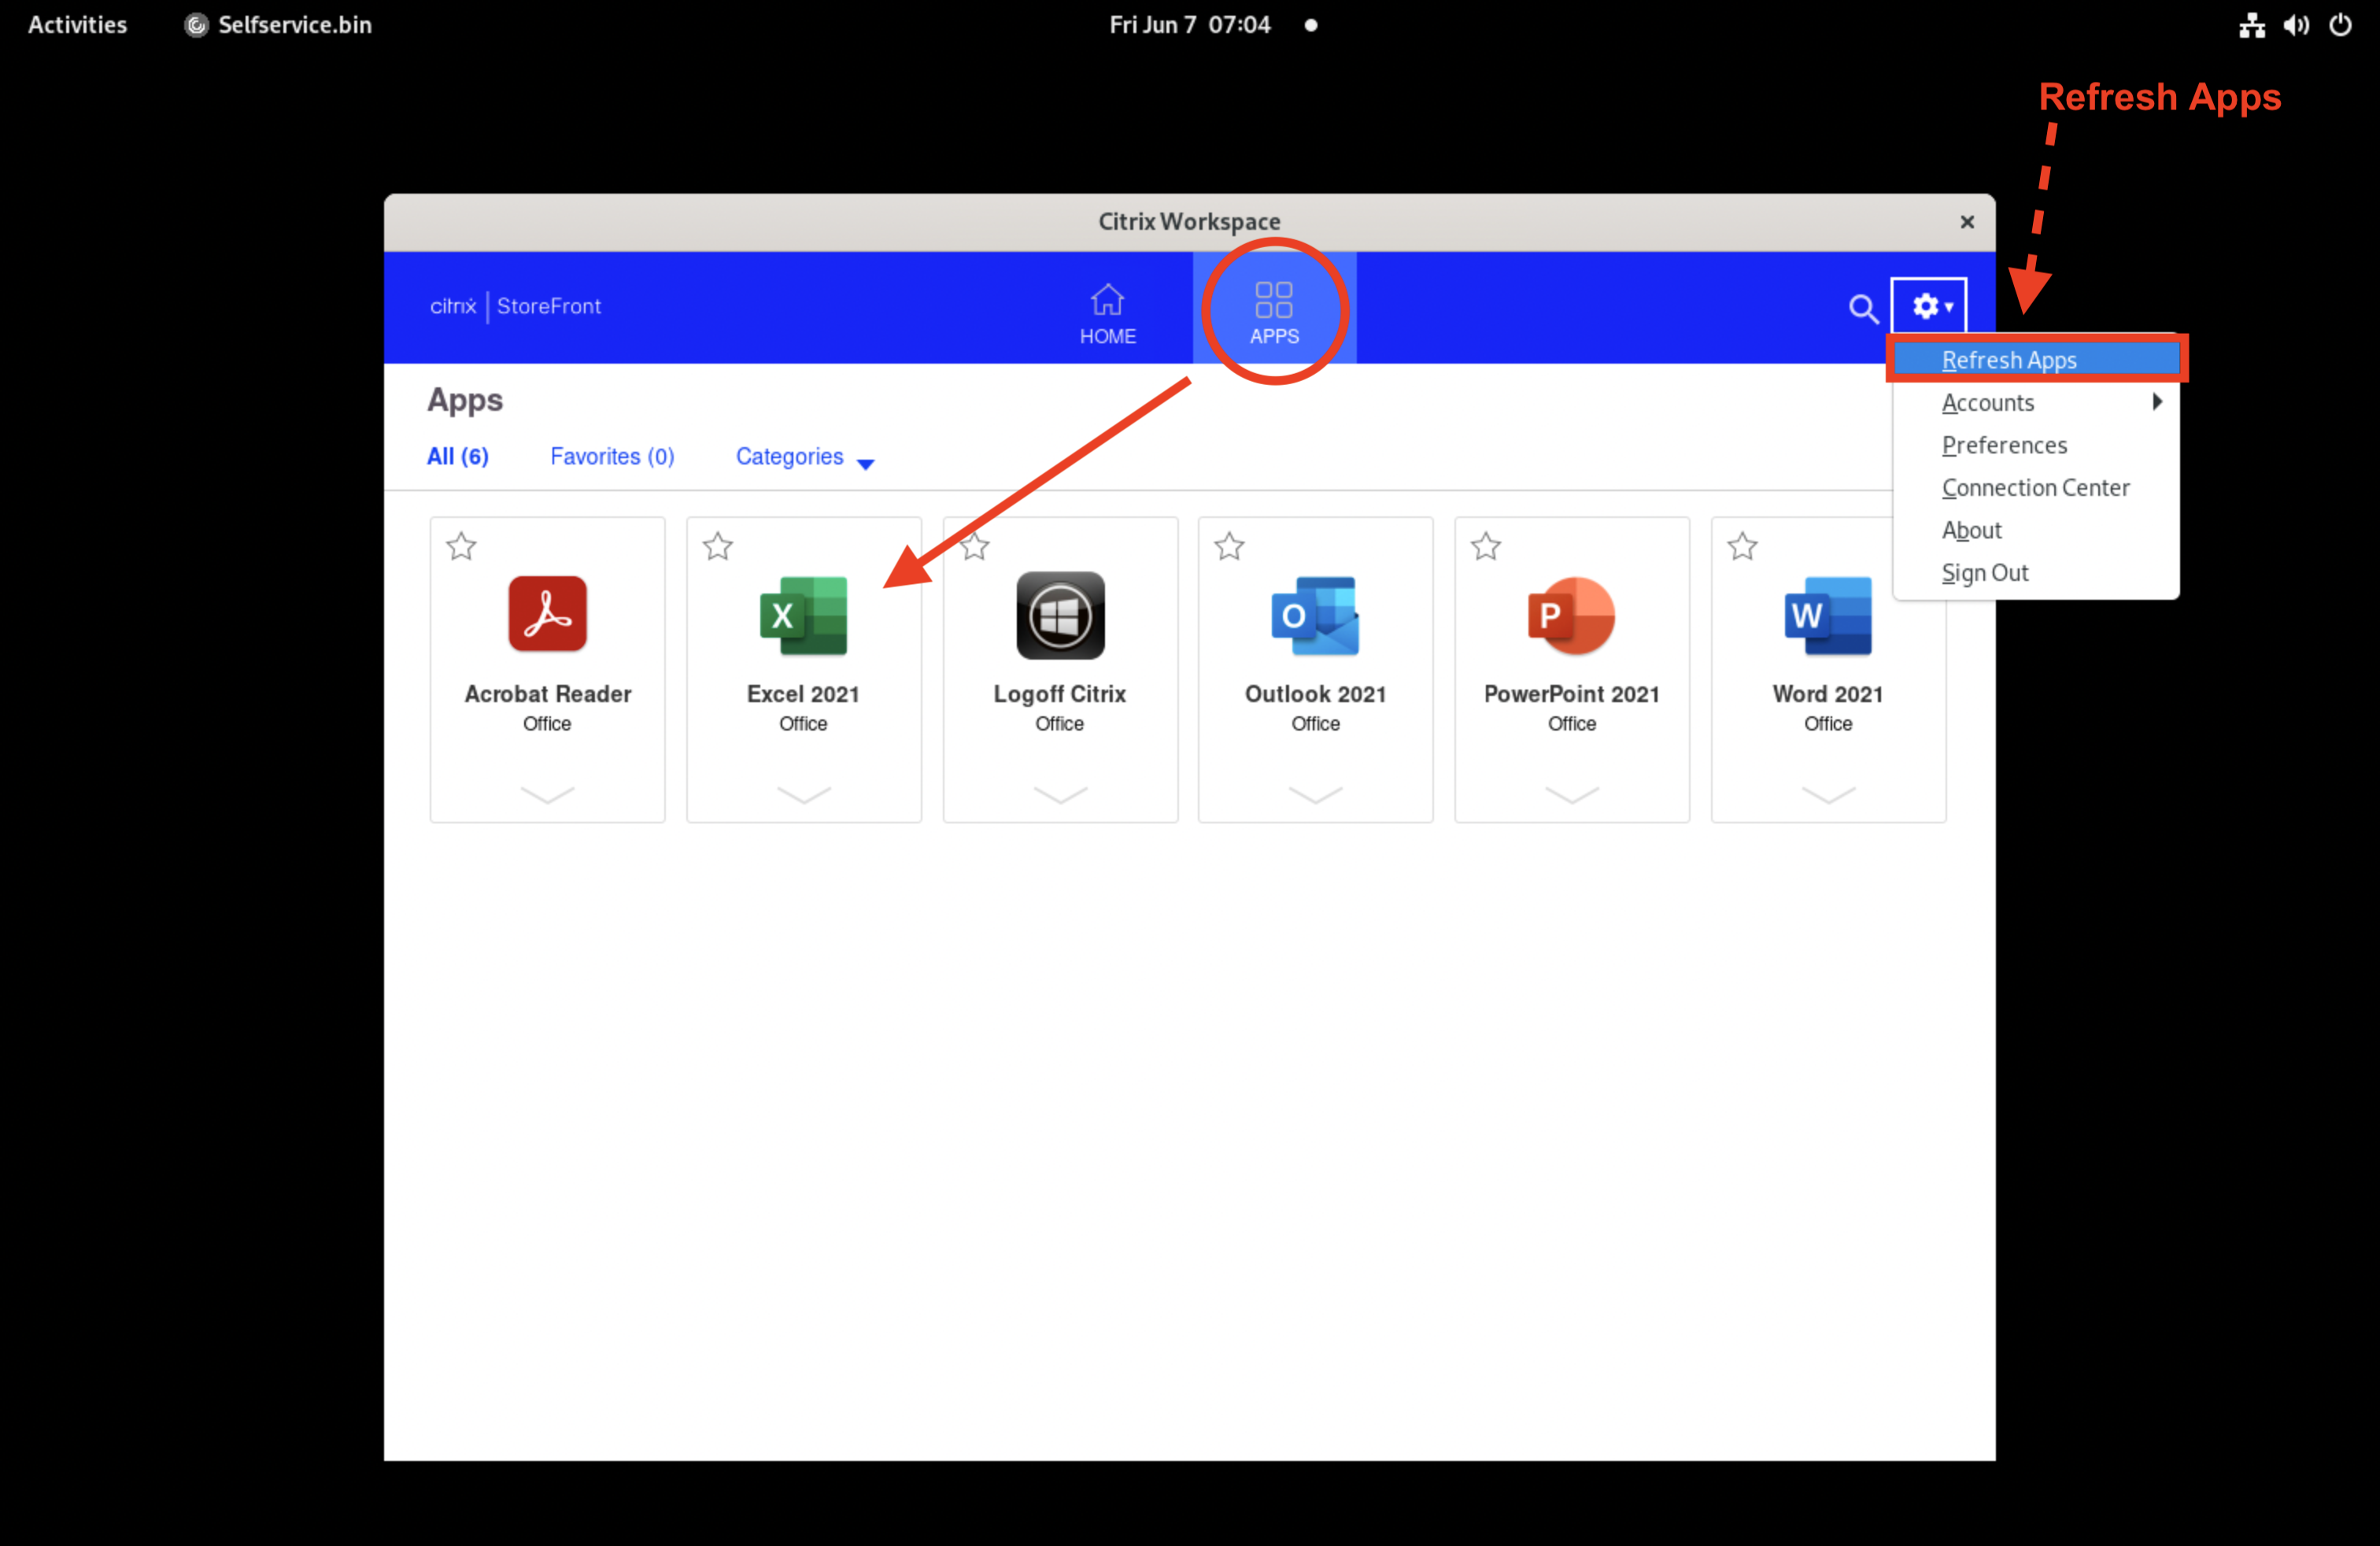
Task: Click the Excel 2021 app title
Action: (803, 693)
